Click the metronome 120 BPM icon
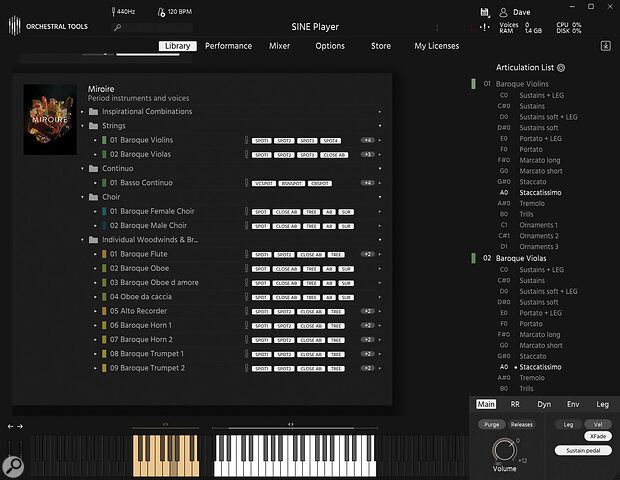The width and height of the screenshot is (620, 480). (161, 12)
